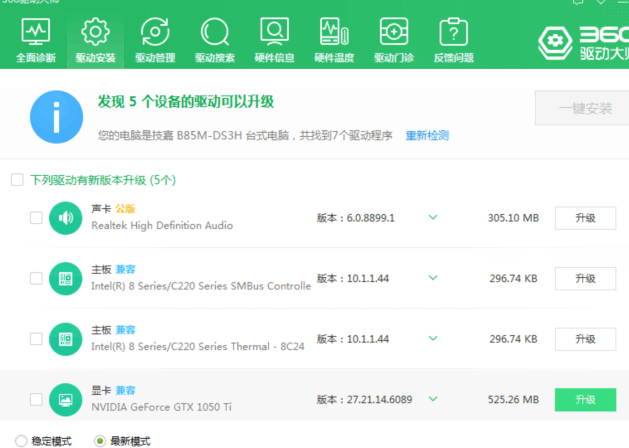Click 升级 for the SMBus Controller driver
Screen dimensions: 629x448
(585, 279)
